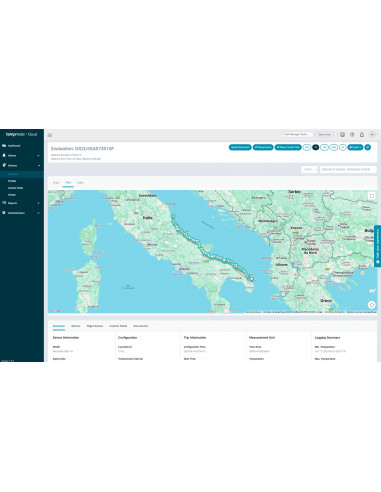Click the Trip Information heading
Viewport: 381px width, 492px height.
pos(195,338)
